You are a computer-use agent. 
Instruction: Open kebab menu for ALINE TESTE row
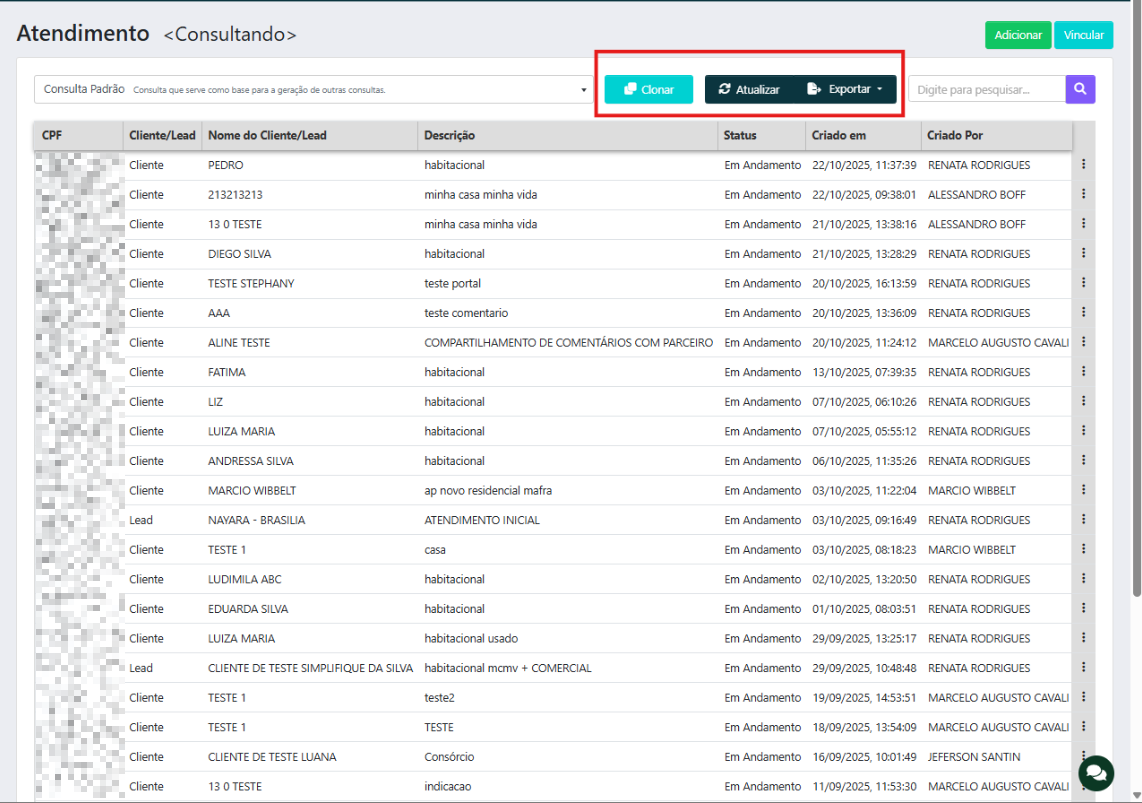tap(1083, 342)
